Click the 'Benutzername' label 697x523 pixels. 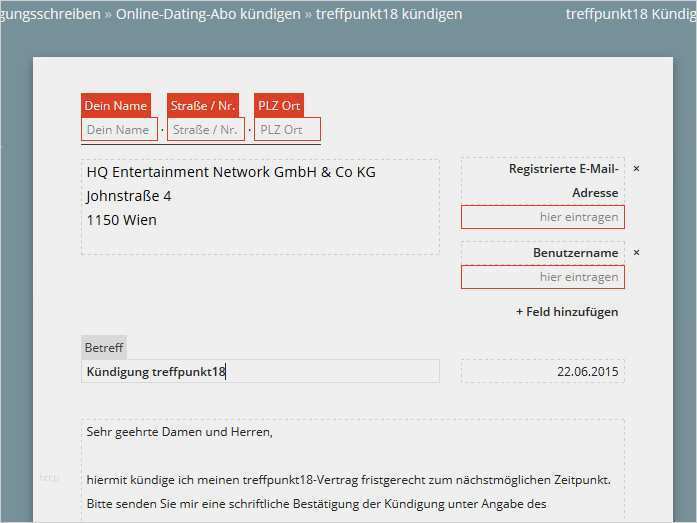tap(576, 253)
